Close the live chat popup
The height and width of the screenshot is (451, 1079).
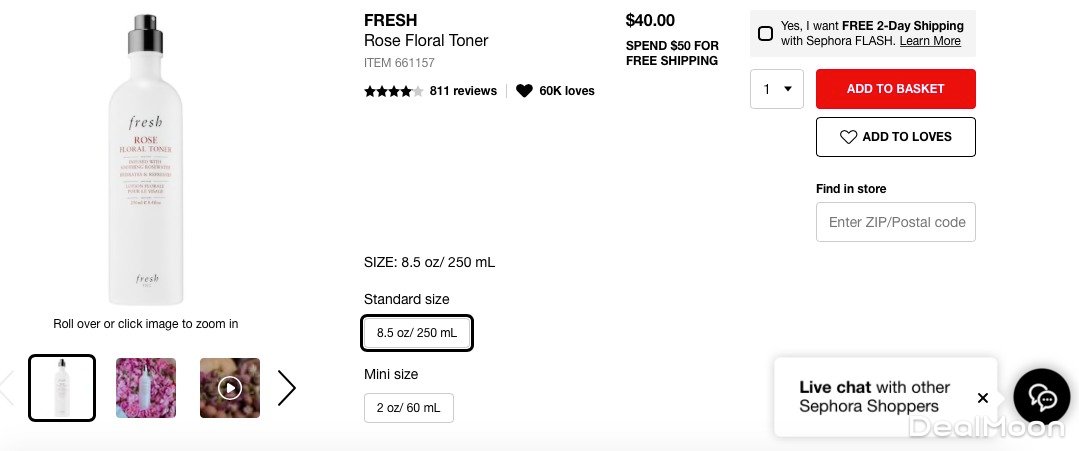(x=983, y=398)
